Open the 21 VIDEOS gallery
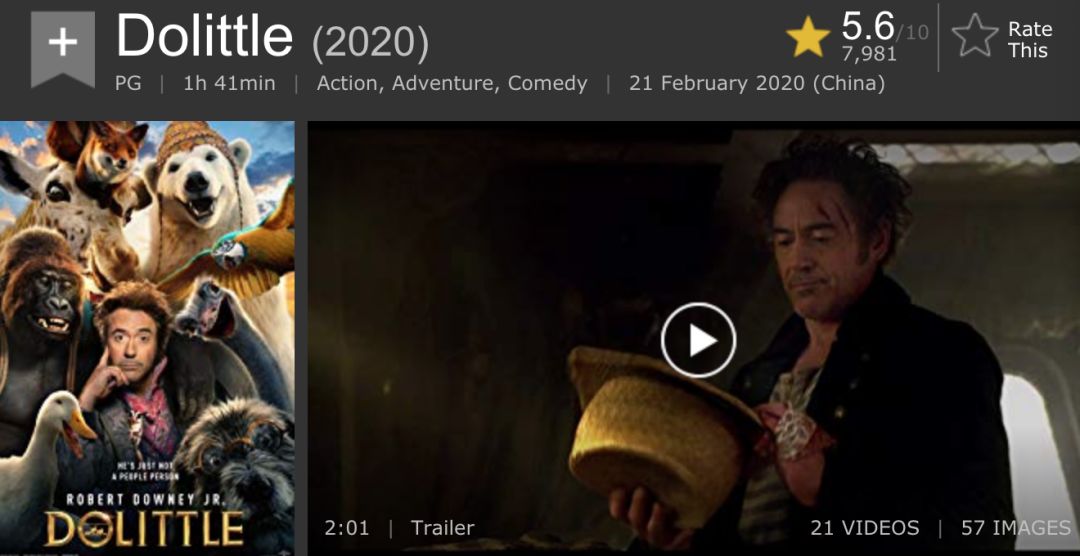This screenshot has height=556, width=1080. pyautogui.click(x=864, y=528)
